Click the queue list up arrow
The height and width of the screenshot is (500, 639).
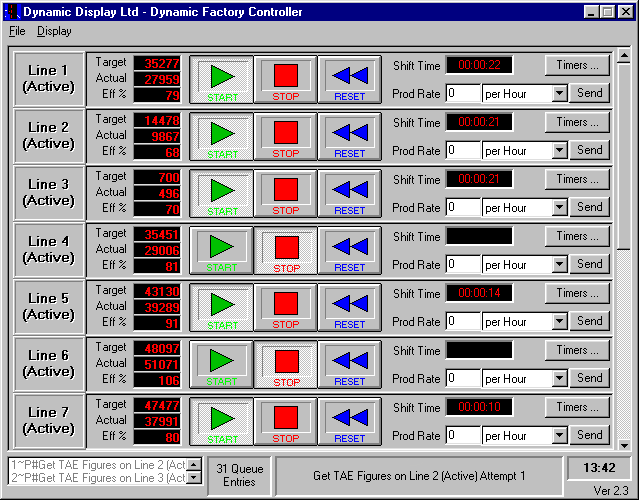click(194, 464)
